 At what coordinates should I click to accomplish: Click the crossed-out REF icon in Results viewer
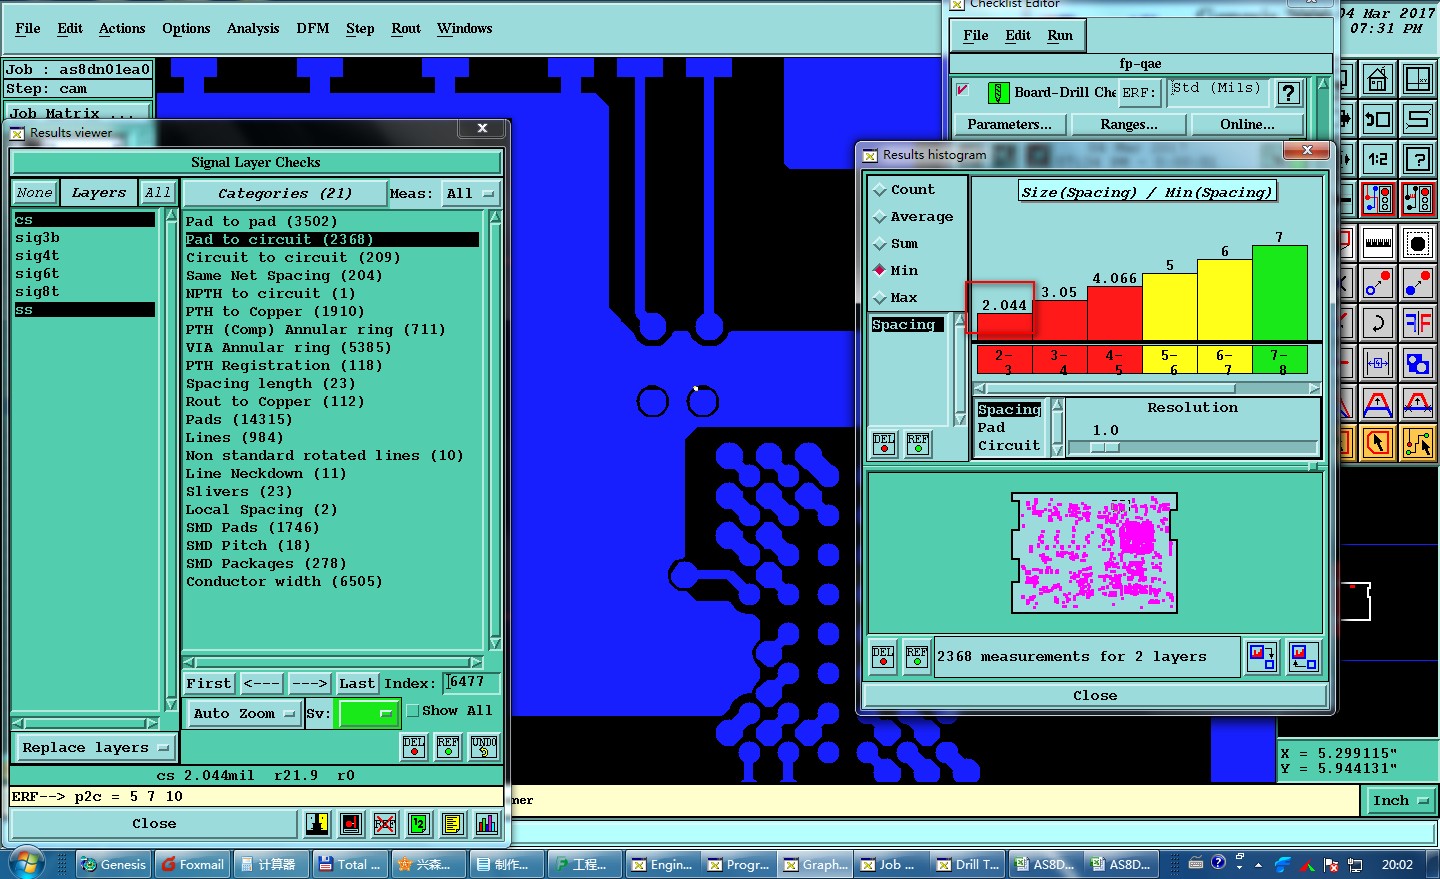[x=385, y=824]
